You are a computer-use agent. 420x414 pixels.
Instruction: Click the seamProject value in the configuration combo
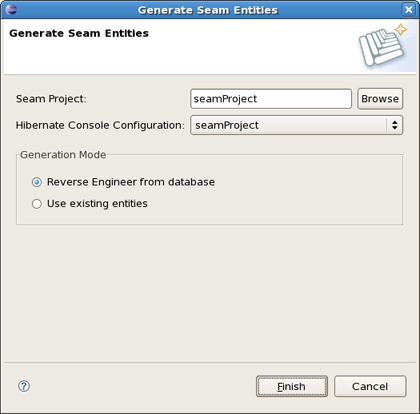227,125
